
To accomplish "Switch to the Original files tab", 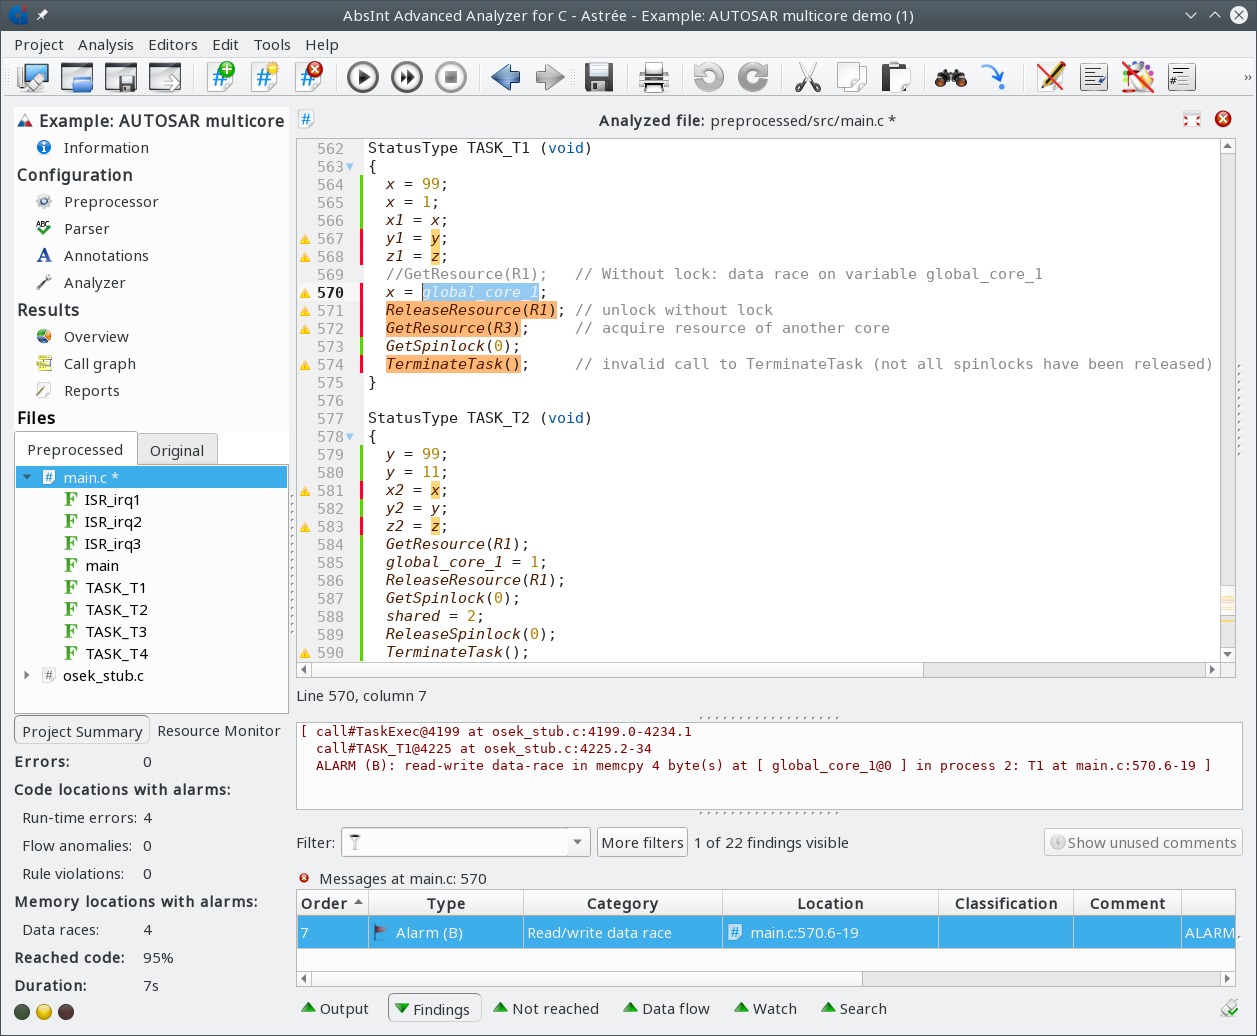I will click(x=177, y=450).
